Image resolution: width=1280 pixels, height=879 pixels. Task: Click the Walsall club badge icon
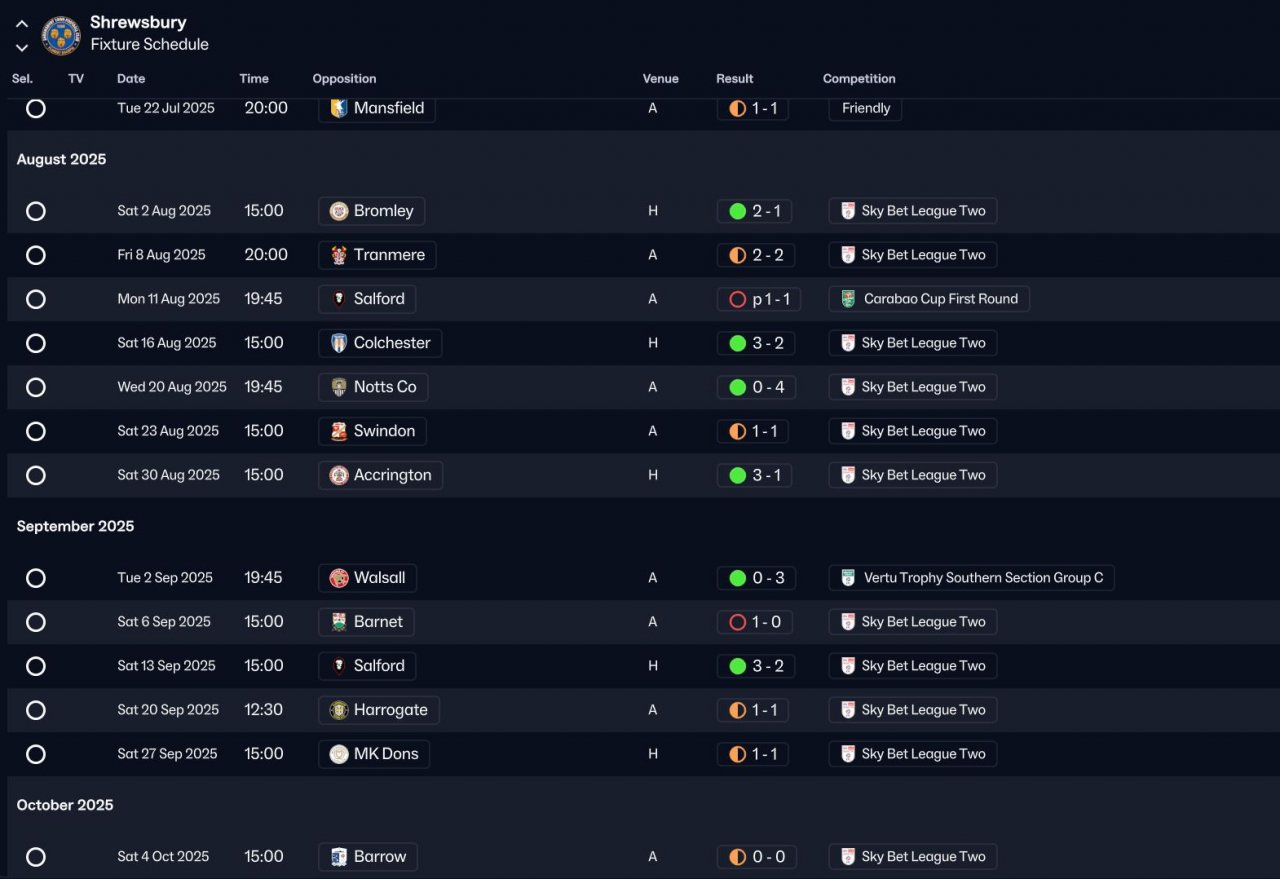tap(339, 578)
